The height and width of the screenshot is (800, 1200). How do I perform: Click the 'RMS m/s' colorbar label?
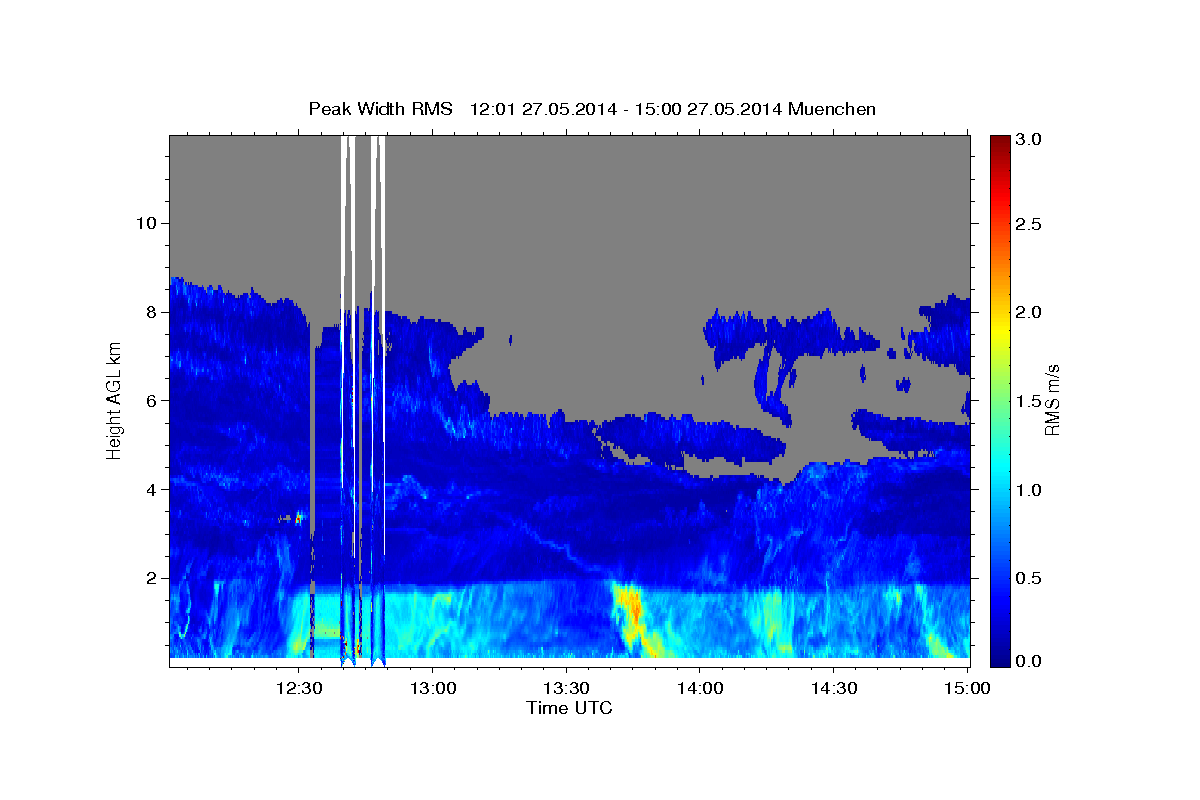(1051, 399)
